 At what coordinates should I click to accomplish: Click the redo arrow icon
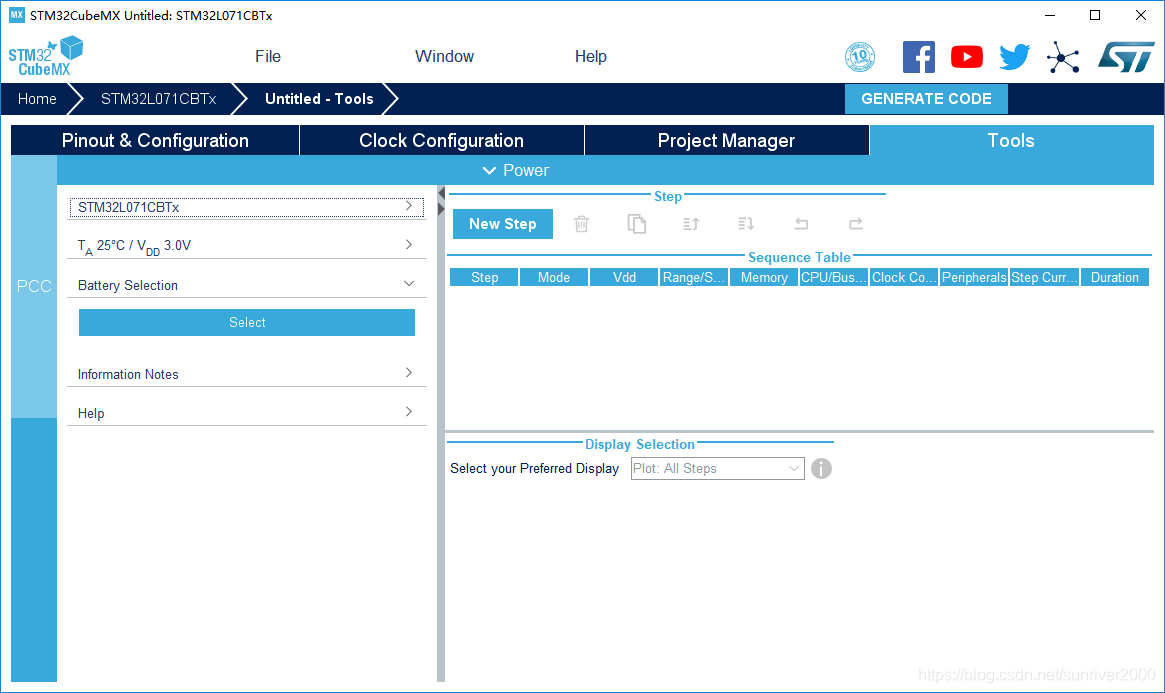click(x=856, y=224)
